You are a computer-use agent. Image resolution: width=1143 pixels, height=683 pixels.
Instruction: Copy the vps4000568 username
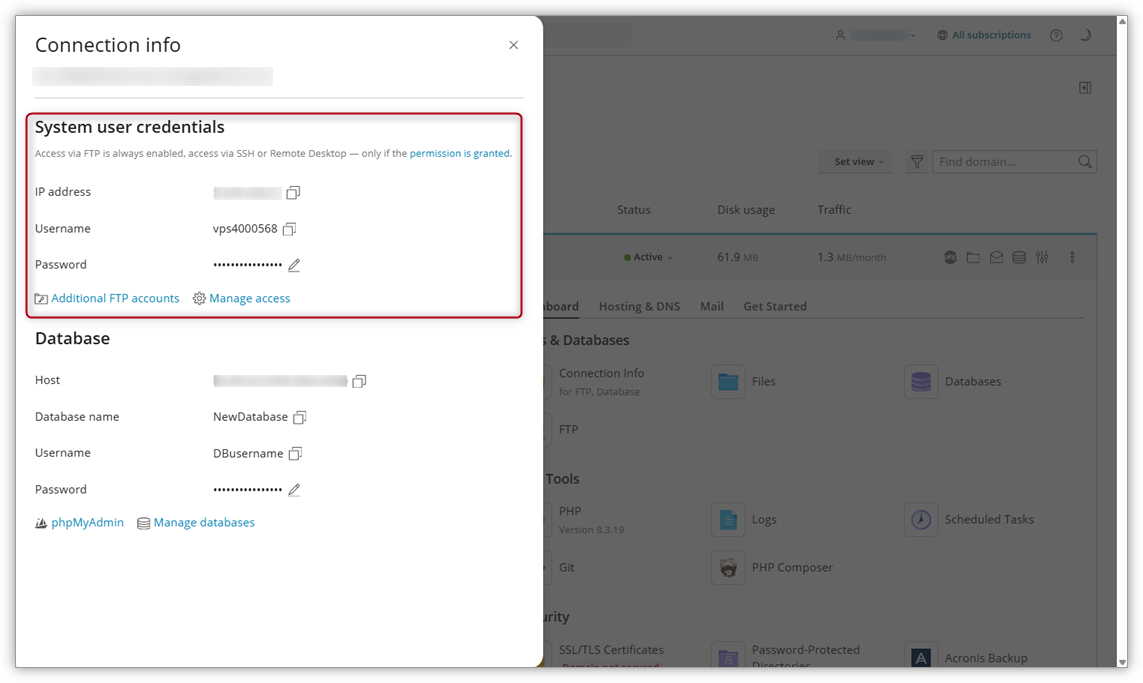289,228
